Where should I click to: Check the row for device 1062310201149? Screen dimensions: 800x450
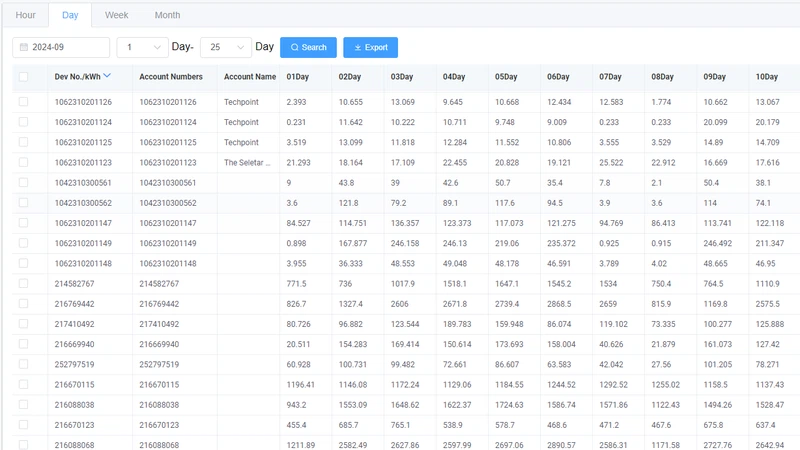(23, 243)
